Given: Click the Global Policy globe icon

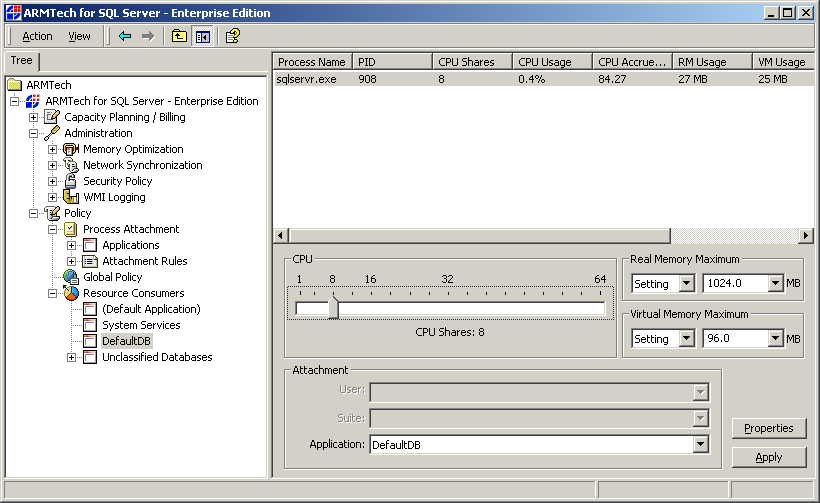Looking at the screenshot, I should point(71,277).
